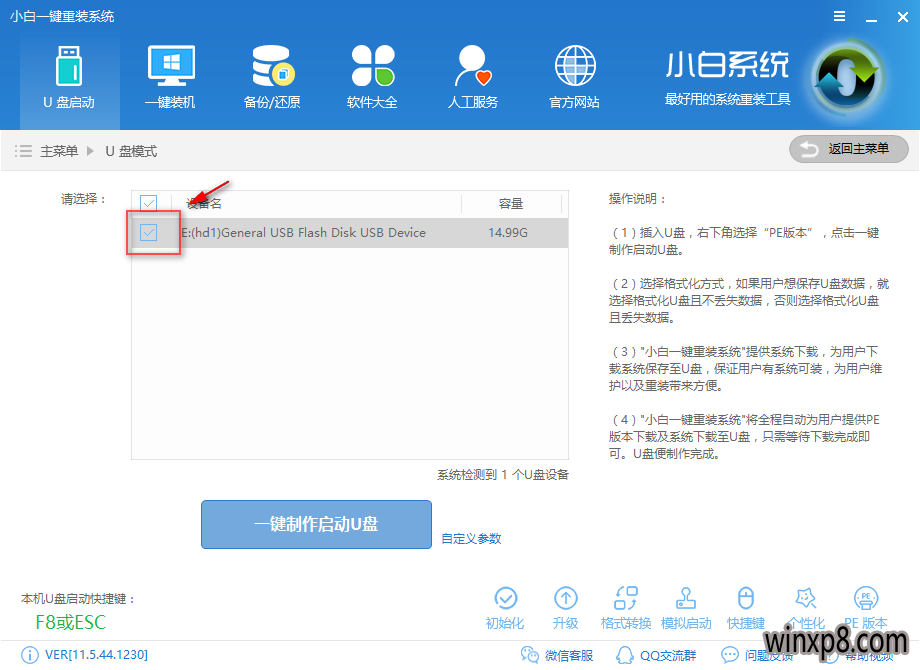Toggle the select-all checkbox in the table header
The height and width of the screenshot is (670, 920).
pos(148,204)
